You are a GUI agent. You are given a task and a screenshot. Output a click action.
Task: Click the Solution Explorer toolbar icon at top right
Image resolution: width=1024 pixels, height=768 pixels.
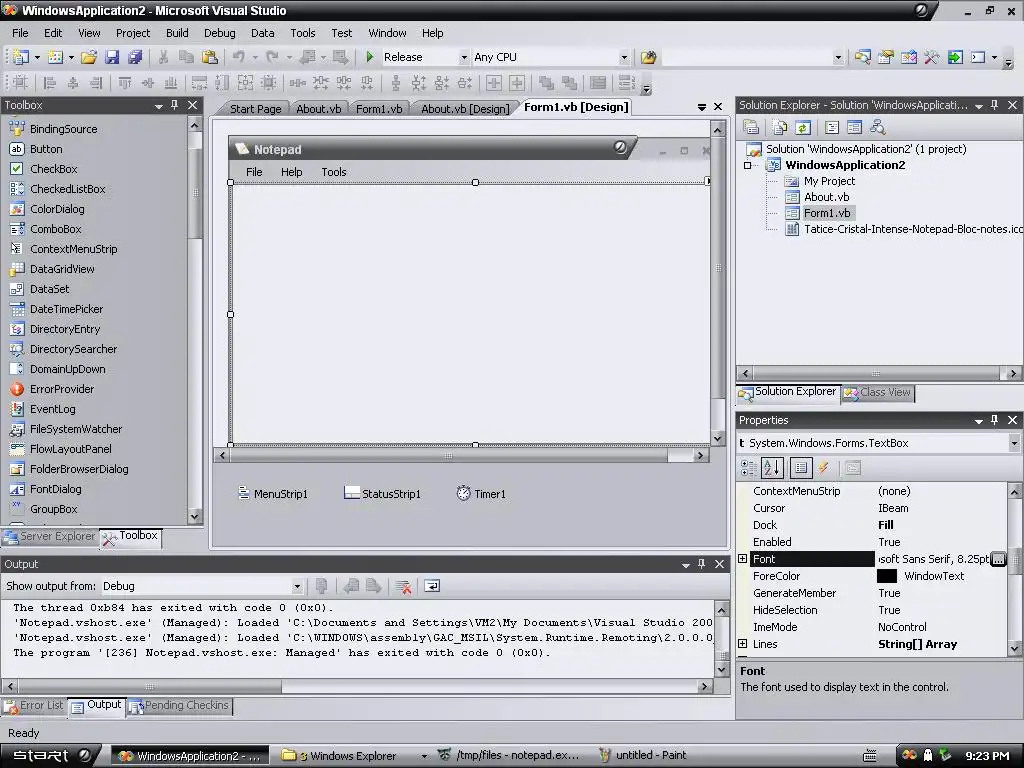click(862, 57)
